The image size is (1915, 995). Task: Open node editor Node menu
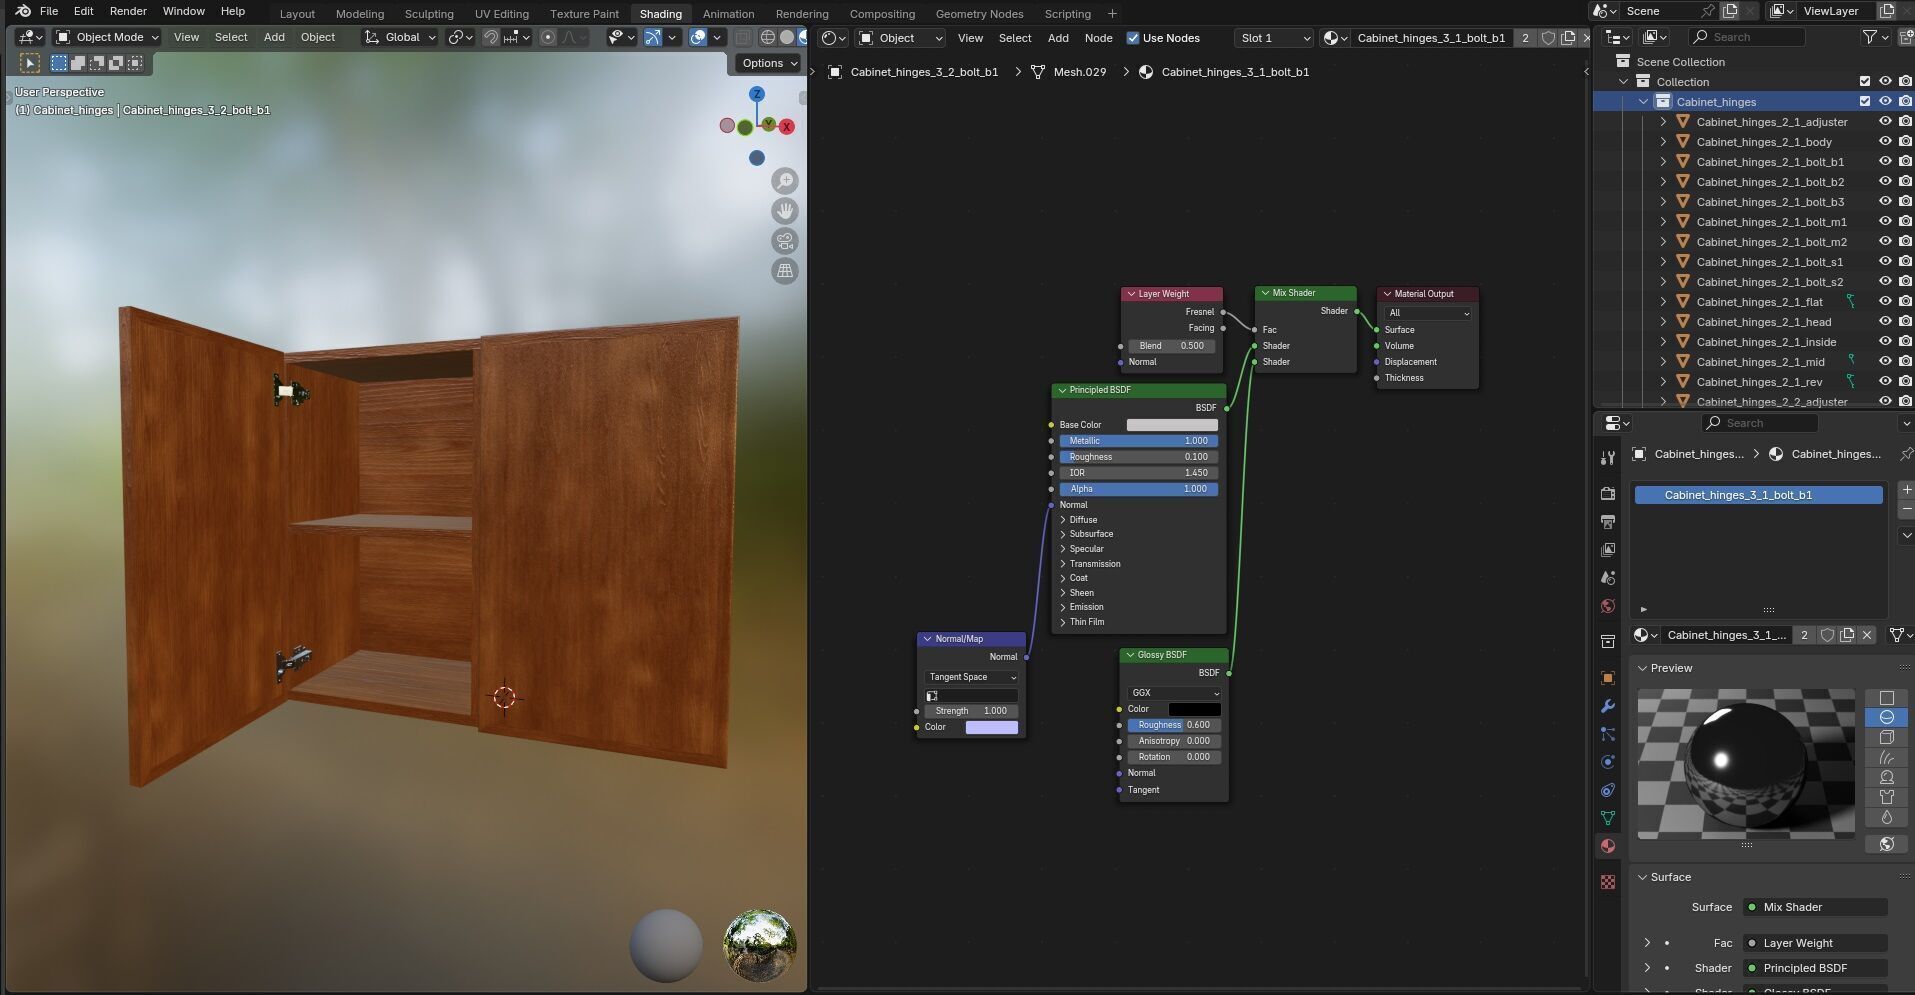[1098, 38]
